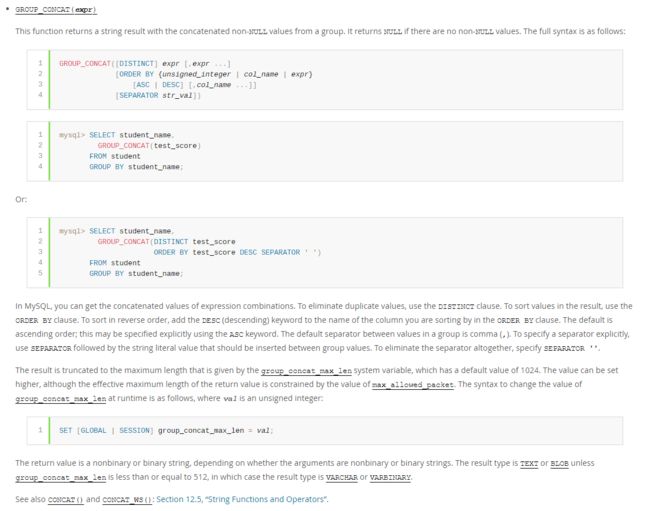
Task: Click the TEXT result type link
Action: pos(529,463)
